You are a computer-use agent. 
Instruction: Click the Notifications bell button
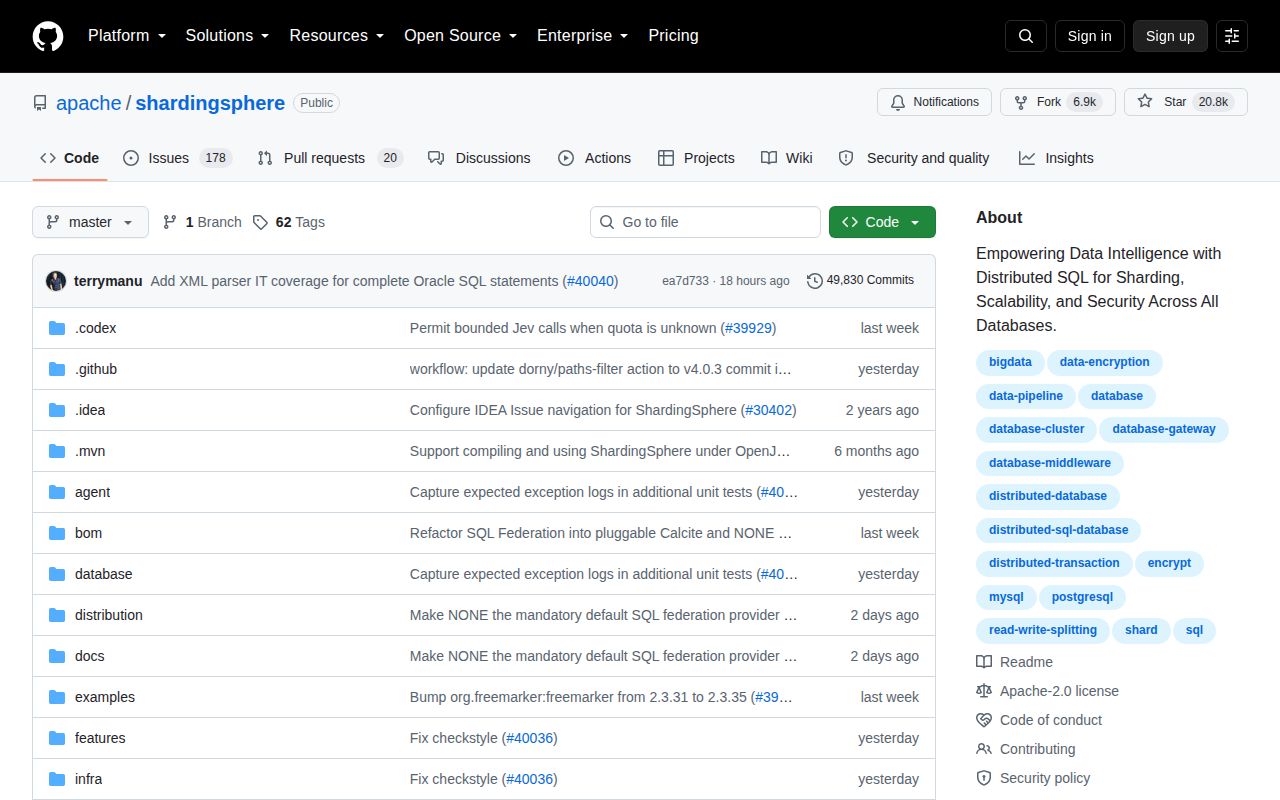click(x=934, y=102)
